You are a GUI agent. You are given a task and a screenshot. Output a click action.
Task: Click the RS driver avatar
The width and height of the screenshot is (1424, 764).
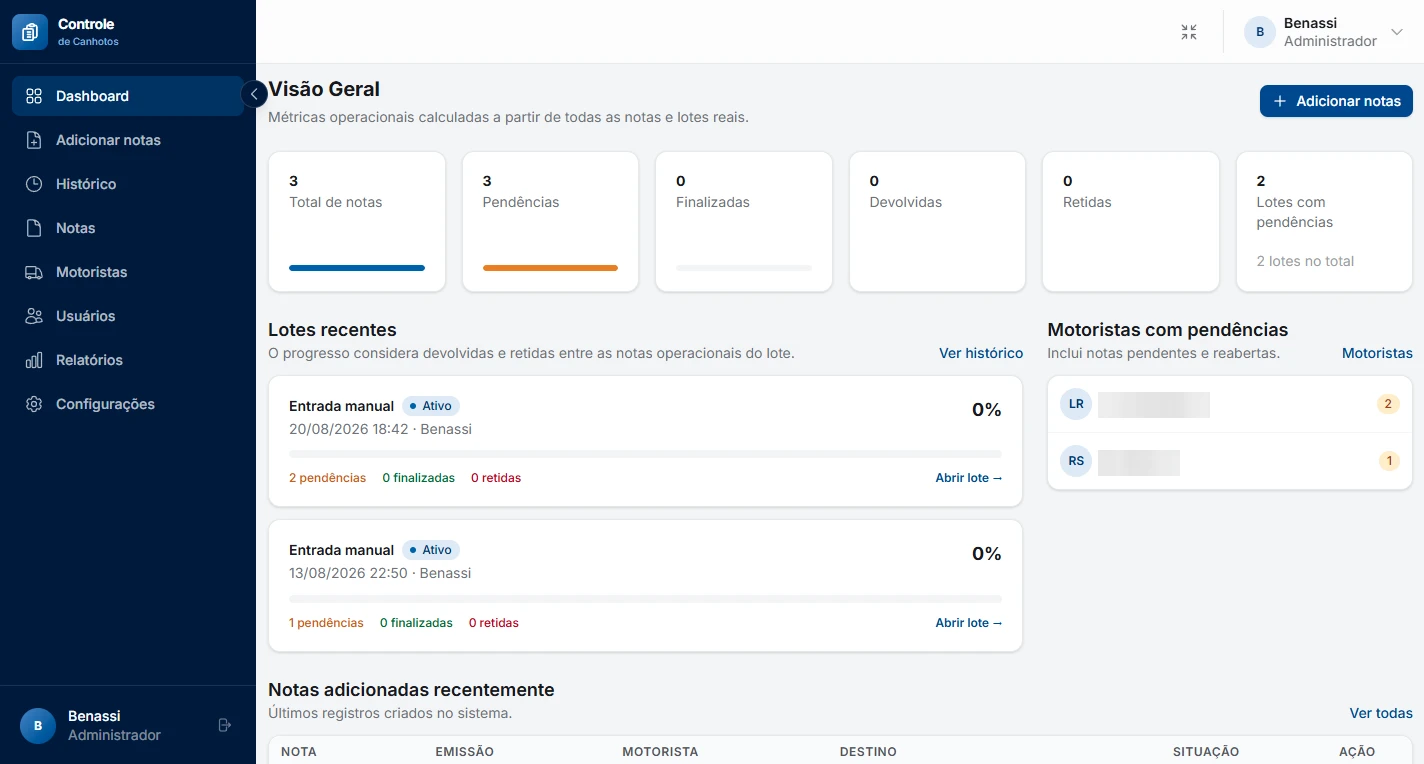click(1076, 461)
